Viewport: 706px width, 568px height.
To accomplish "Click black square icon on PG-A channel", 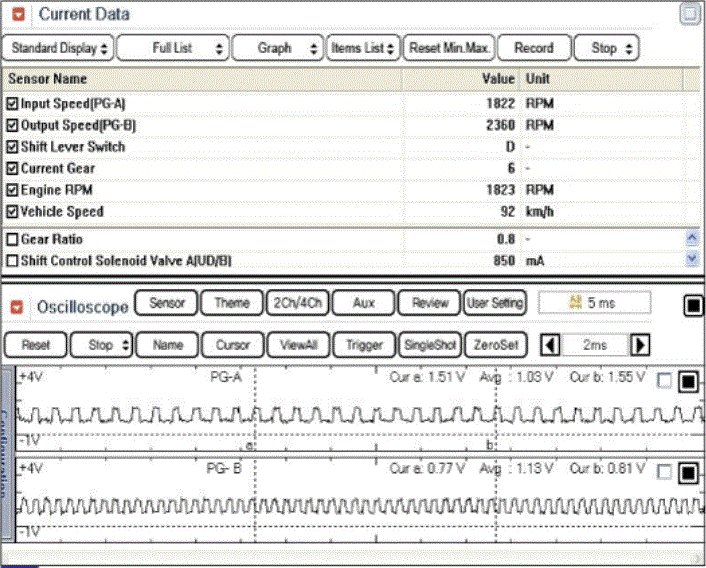I will click(688, 381).
